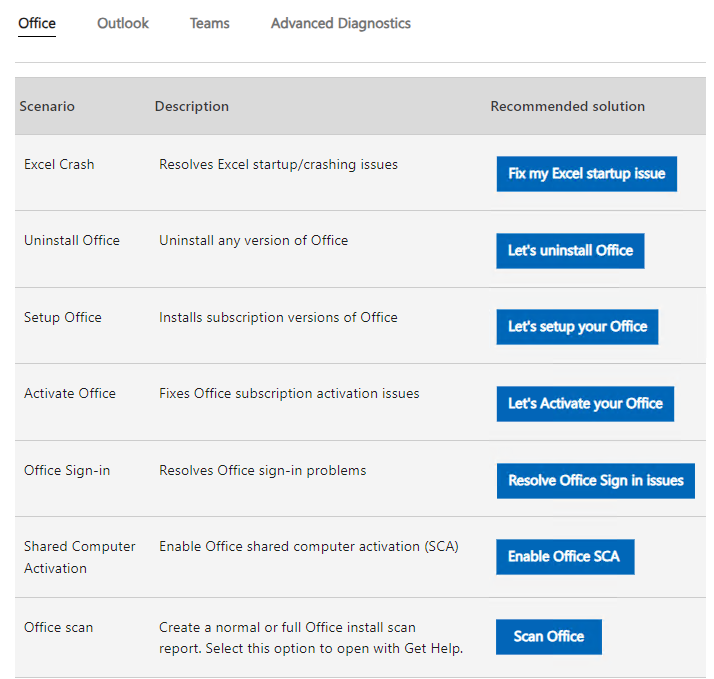
Task: Select the Teams tab
Action: click(209, 23)
